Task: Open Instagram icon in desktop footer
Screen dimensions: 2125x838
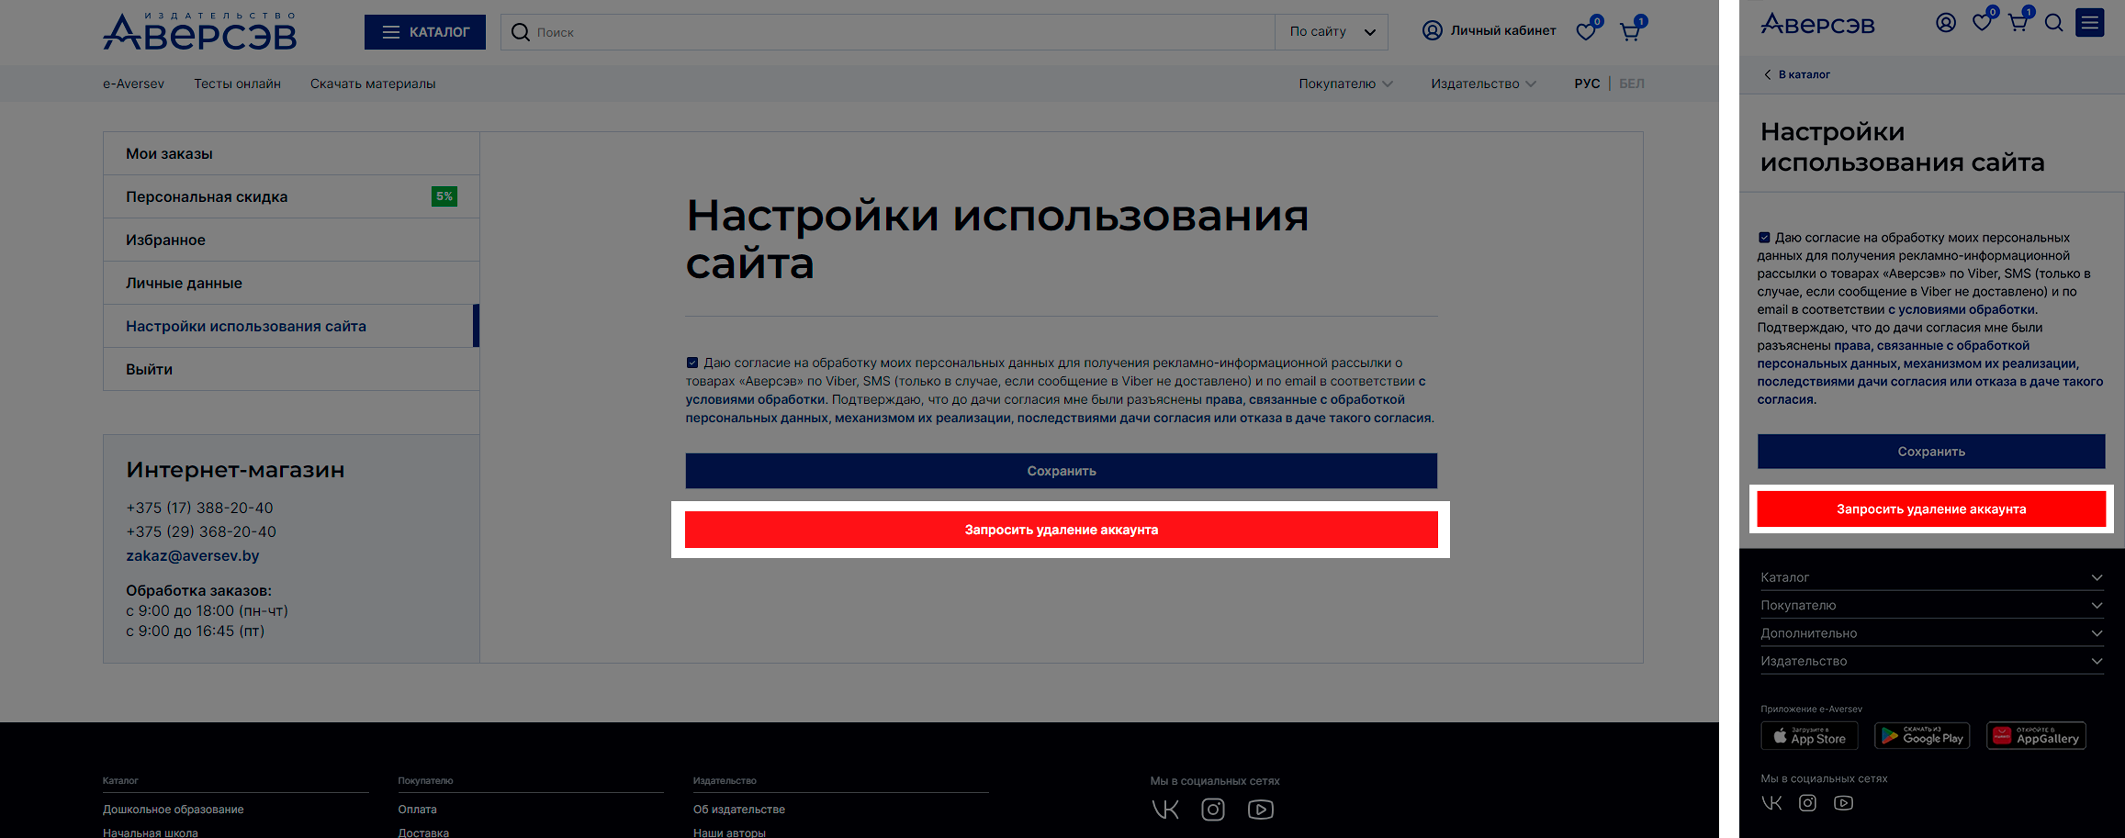Action: [x=1213, y=809]
